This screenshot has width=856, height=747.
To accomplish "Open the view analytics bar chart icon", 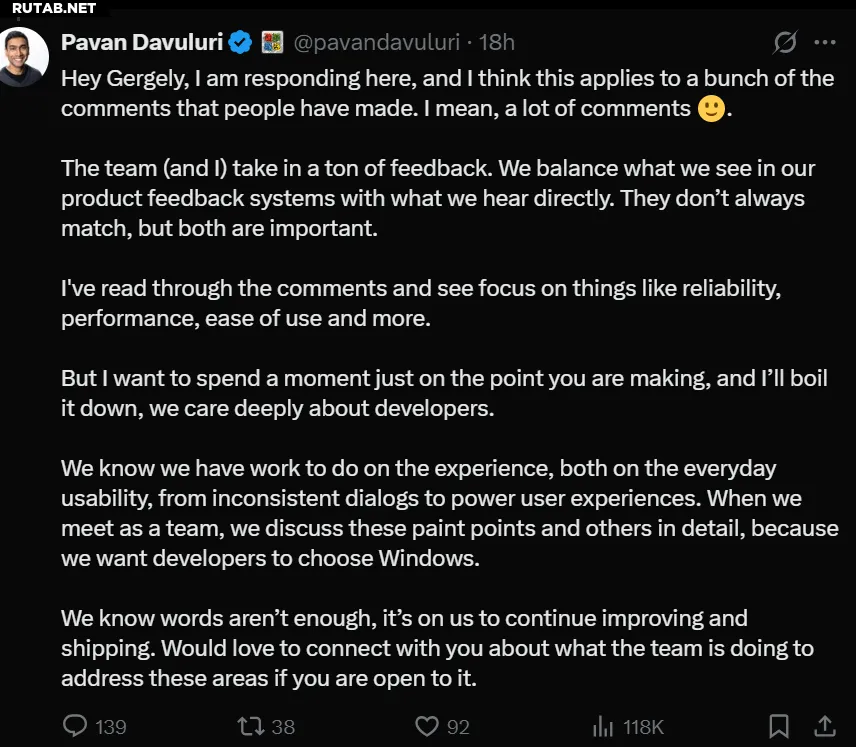I will click(603, 725).
